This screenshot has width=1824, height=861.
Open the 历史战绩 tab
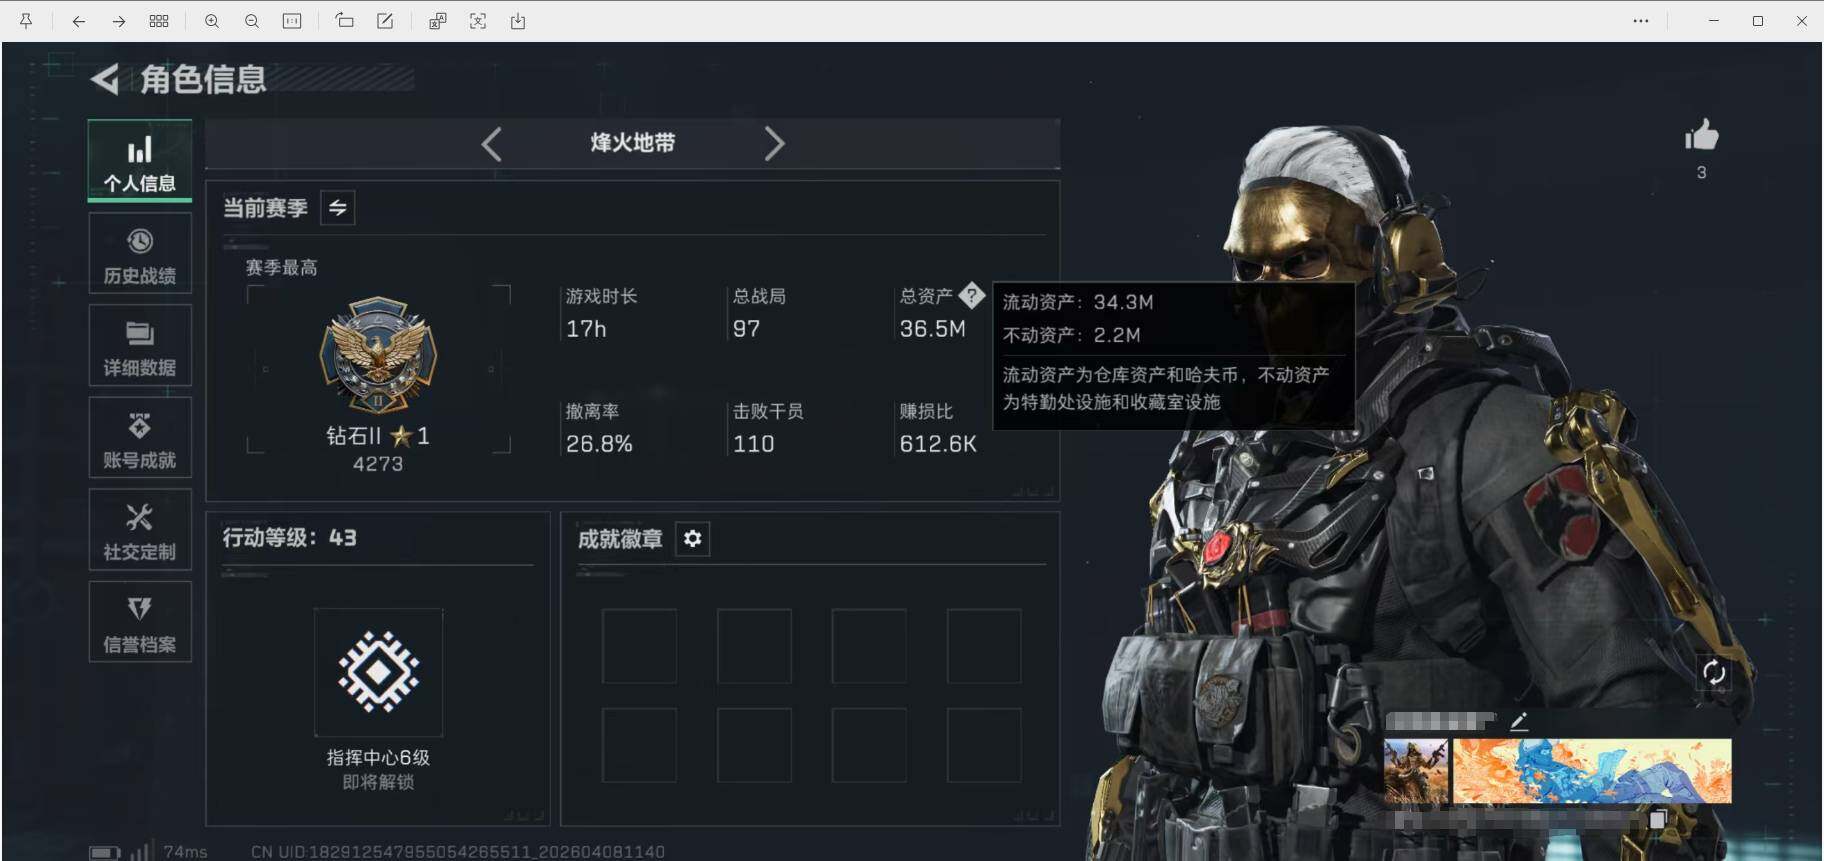point(140,254)
